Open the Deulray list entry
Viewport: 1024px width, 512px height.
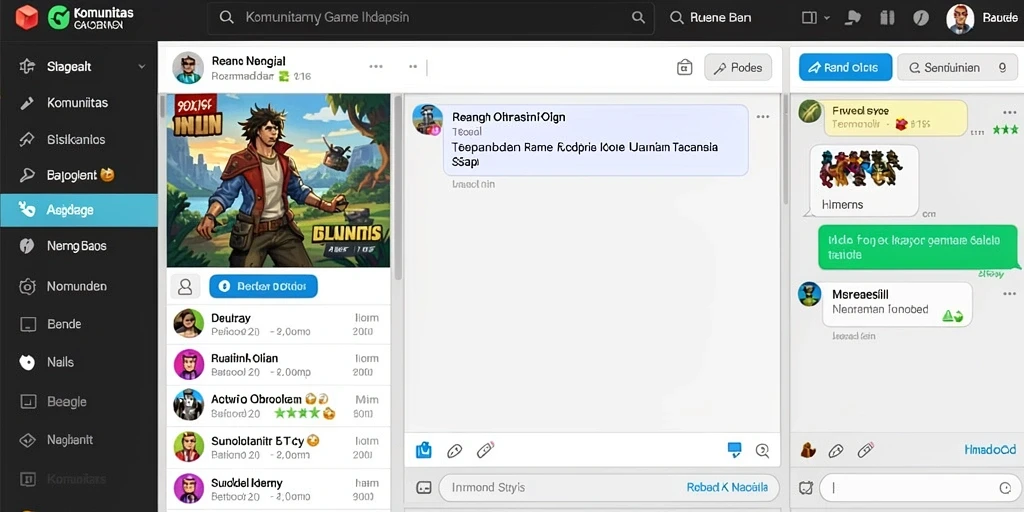coord(278,324)
